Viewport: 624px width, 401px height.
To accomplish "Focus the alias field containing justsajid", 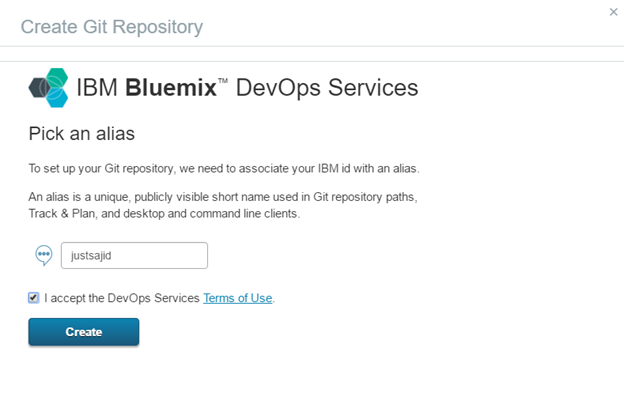I will [x=134, y=255].
